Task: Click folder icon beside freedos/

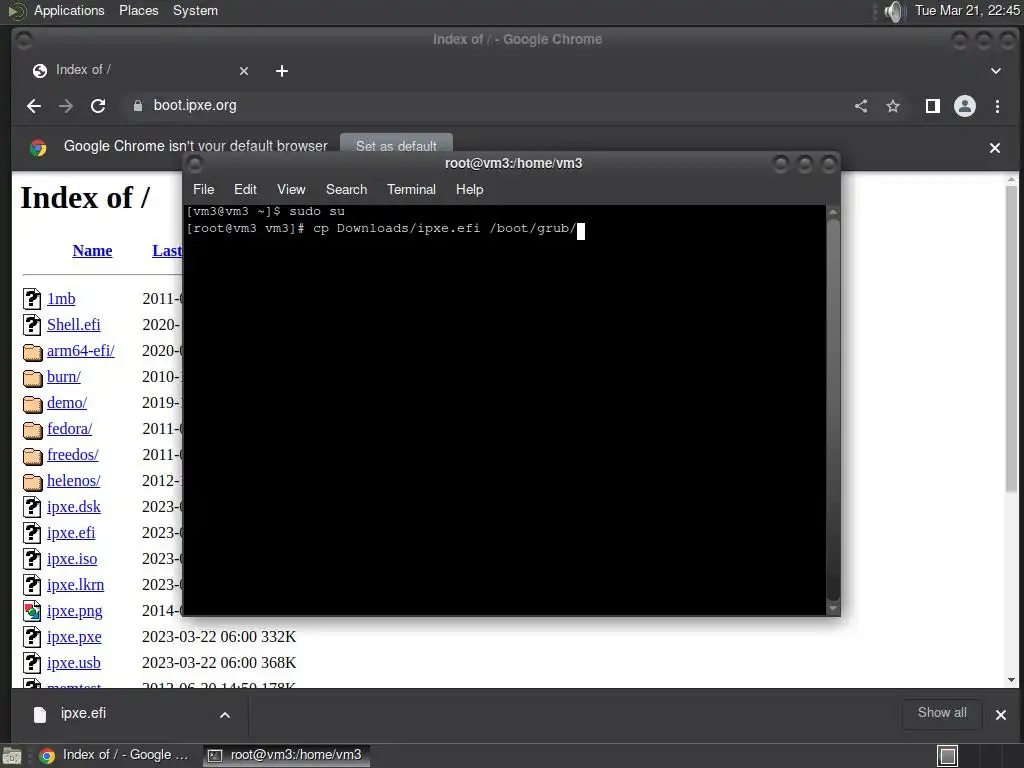Action: tap(33, 456)
